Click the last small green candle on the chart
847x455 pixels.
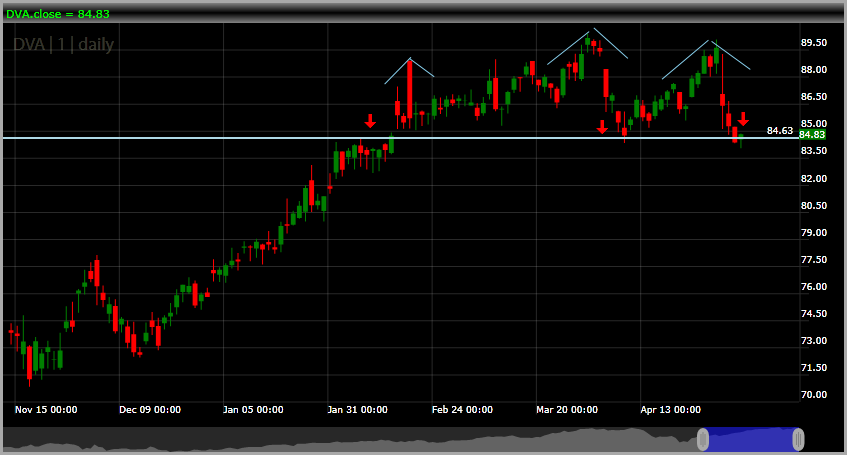point(741,138)
